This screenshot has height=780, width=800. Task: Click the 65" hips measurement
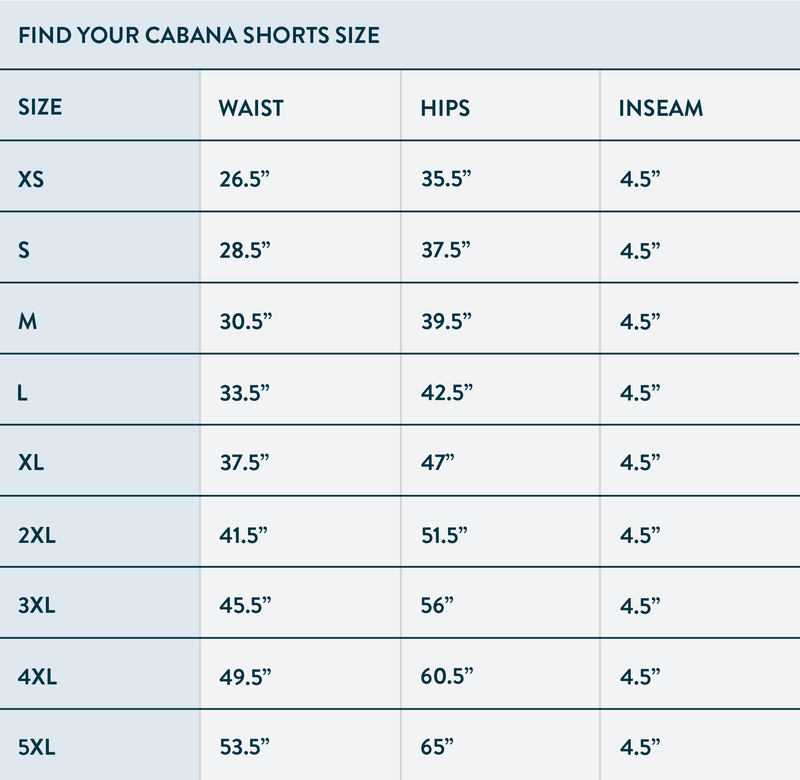pos(438,747)
